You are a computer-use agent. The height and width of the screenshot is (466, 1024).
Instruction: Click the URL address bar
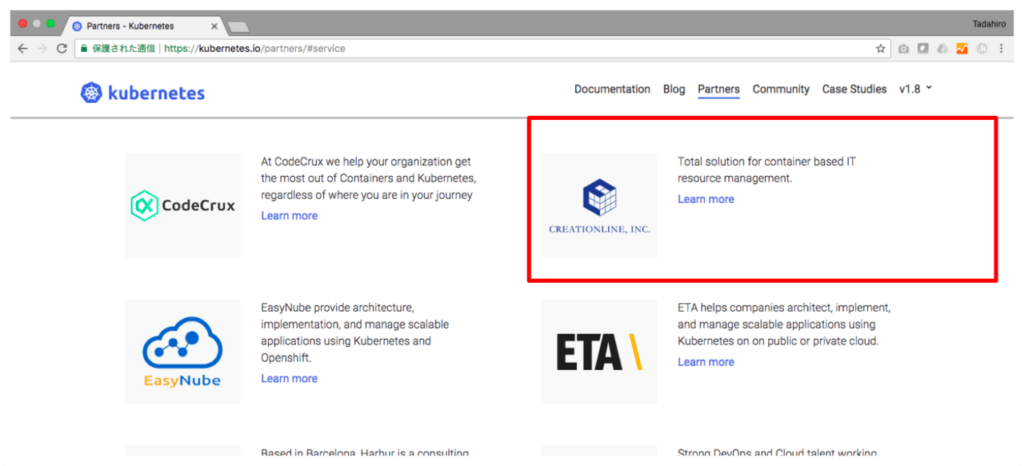tap(500, 48)
